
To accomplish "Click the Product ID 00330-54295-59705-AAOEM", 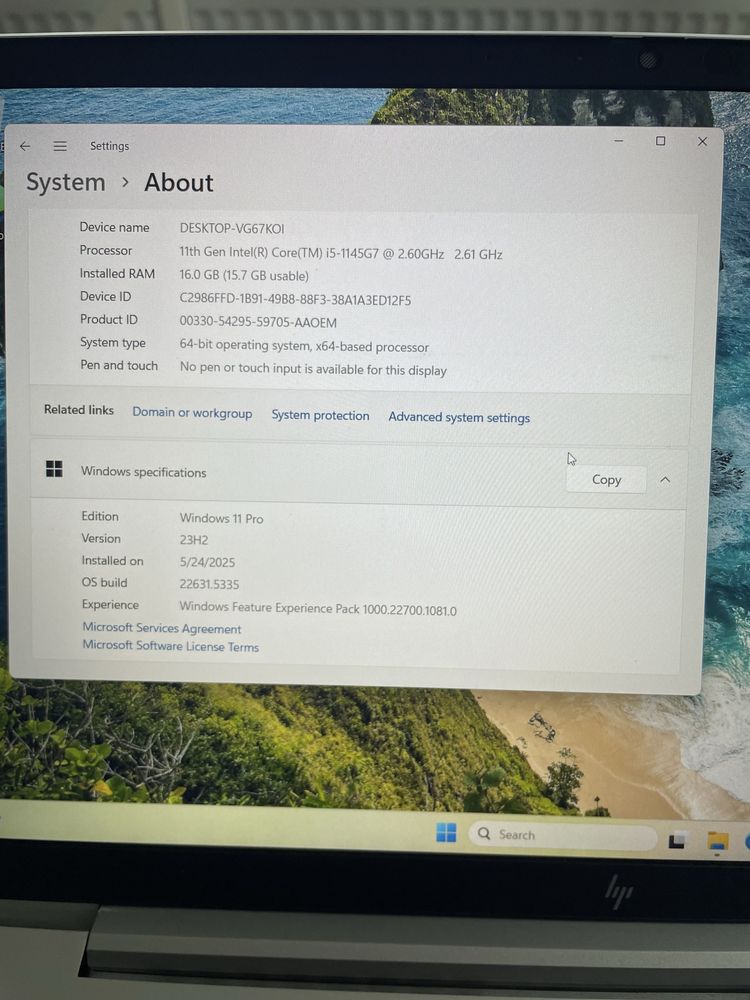I will [x=258, y=322].
